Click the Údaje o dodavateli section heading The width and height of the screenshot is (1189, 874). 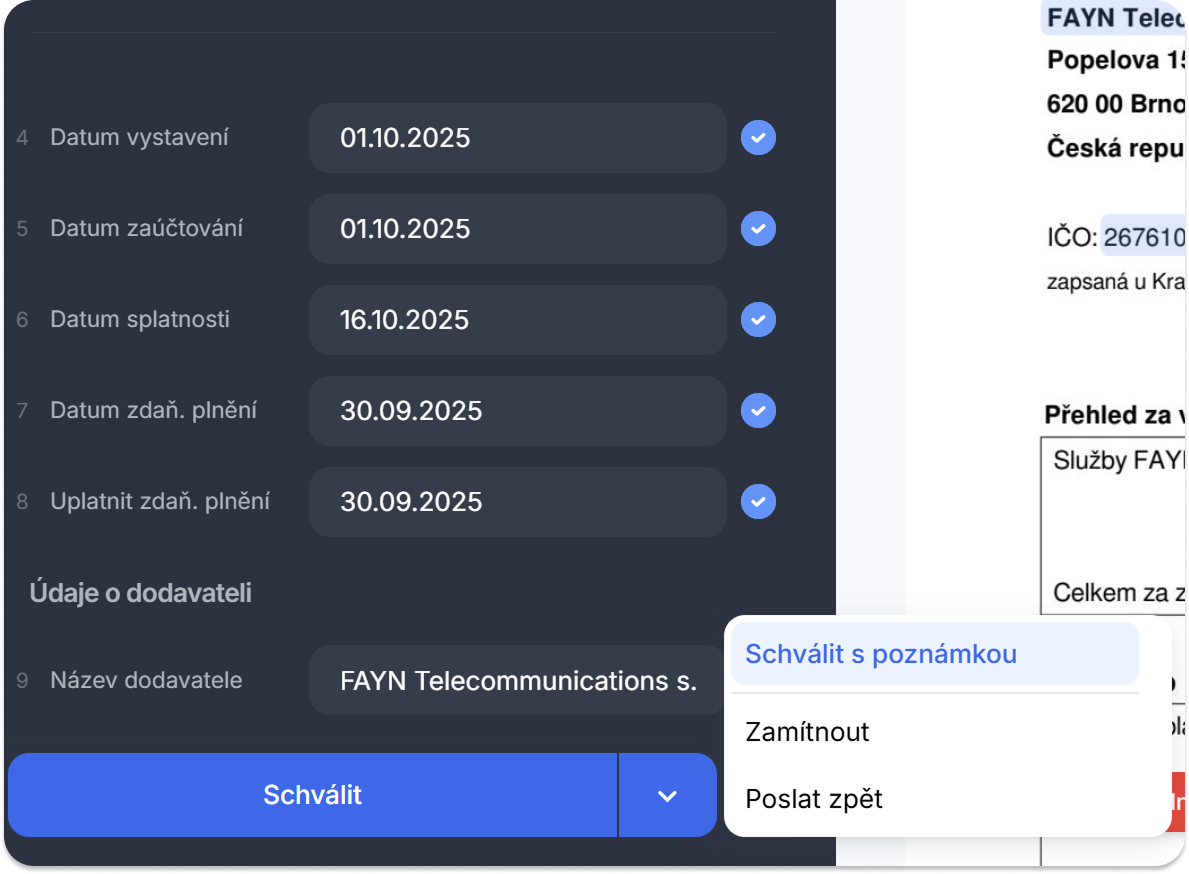click(140, 593)
